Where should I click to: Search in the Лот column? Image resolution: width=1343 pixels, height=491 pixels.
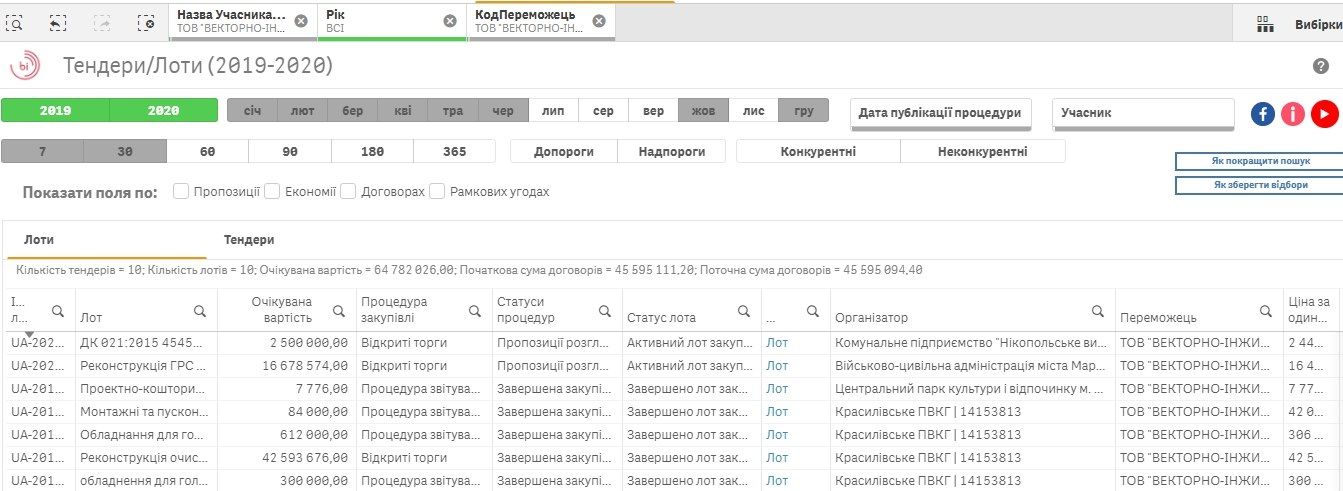tap(200, 311)
